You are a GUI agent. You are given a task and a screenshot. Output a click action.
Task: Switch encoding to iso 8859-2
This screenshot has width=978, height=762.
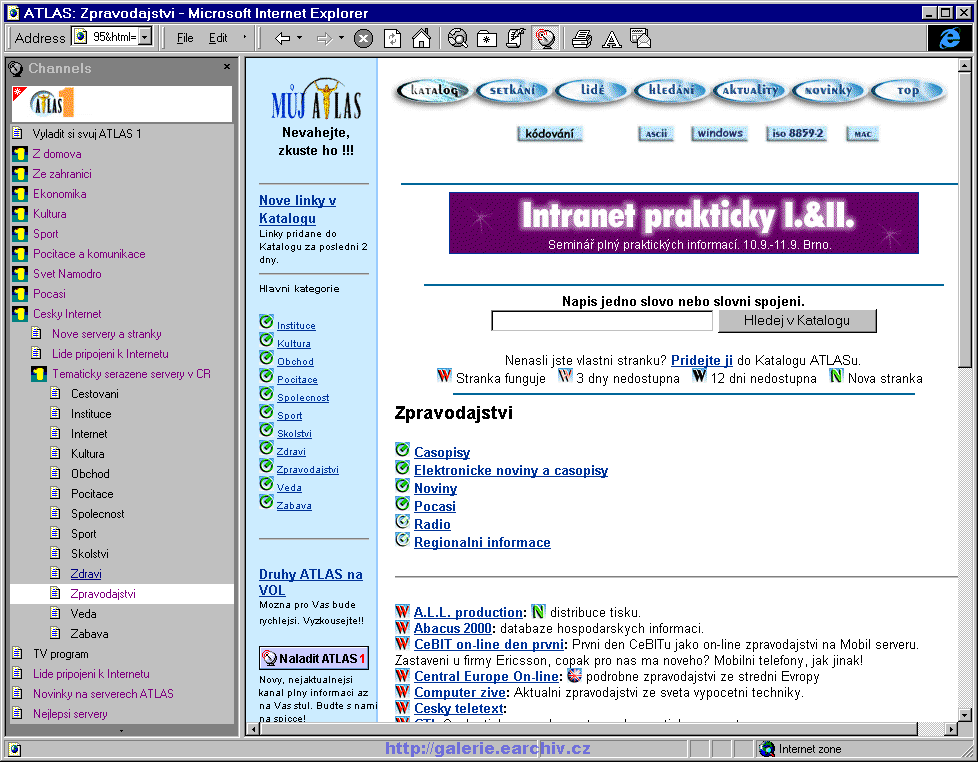pyautogui.click(x=797, y=133)
